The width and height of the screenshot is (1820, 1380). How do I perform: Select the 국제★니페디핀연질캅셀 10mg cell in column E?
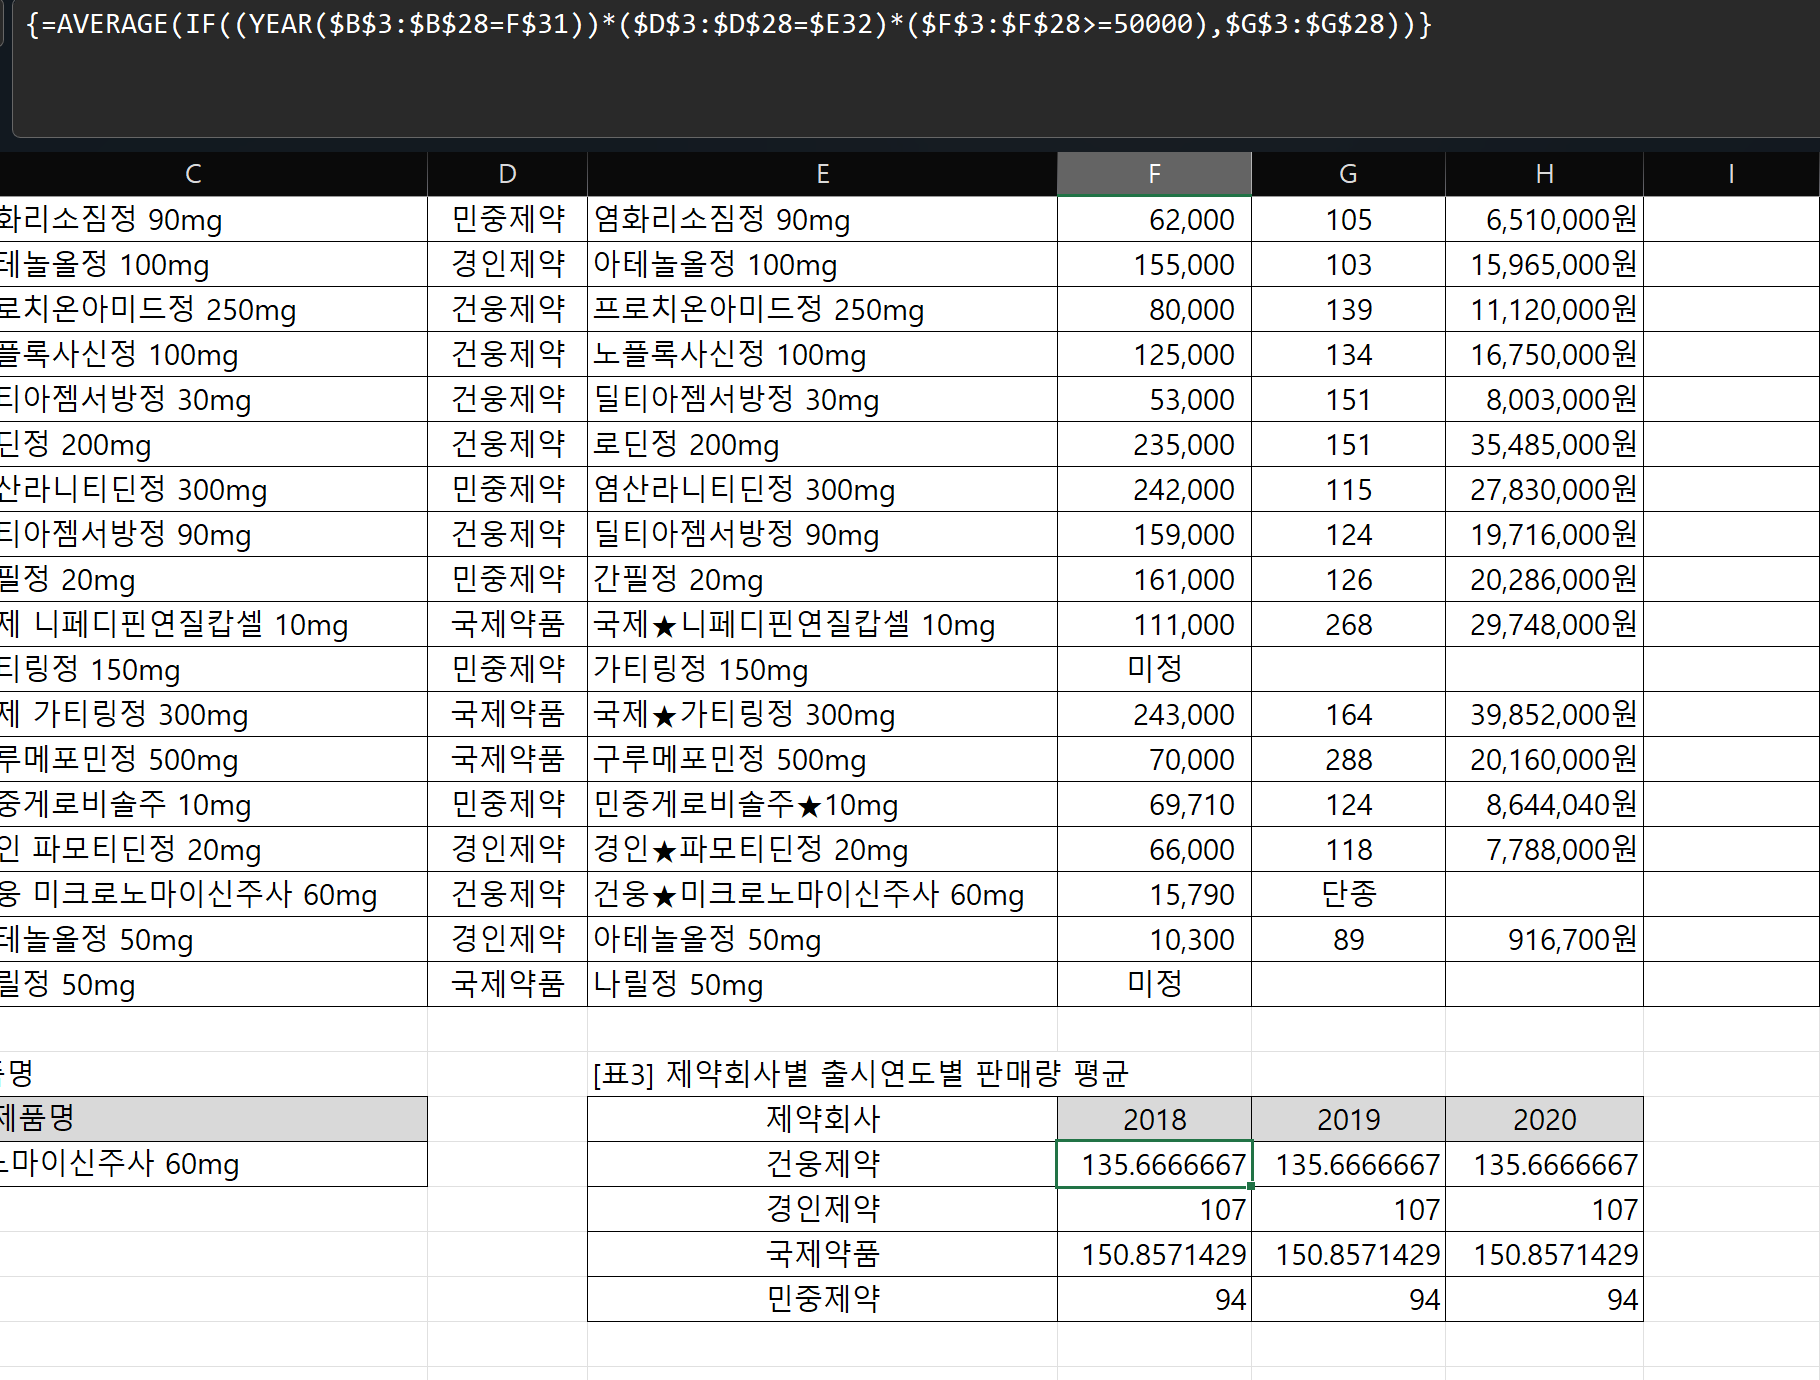coord(822,625)
